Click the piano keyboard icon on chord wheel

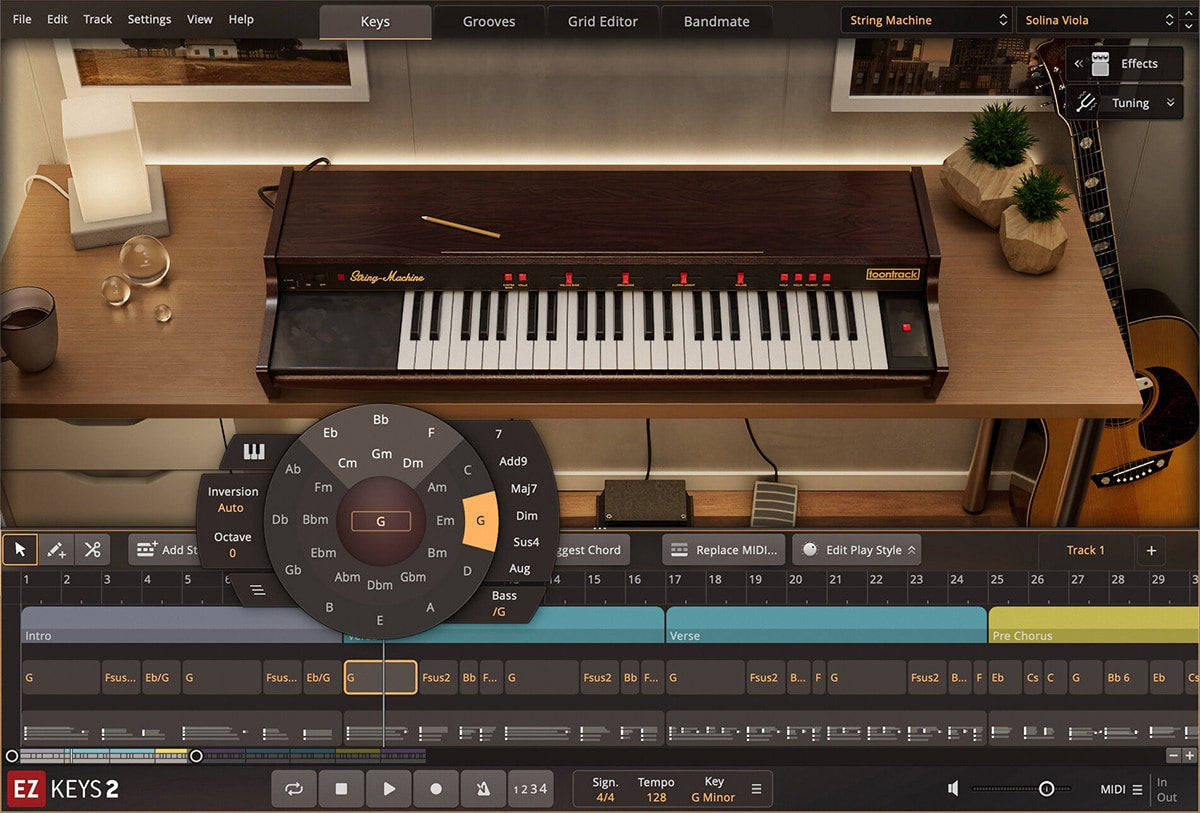click(x=254, y=452)
